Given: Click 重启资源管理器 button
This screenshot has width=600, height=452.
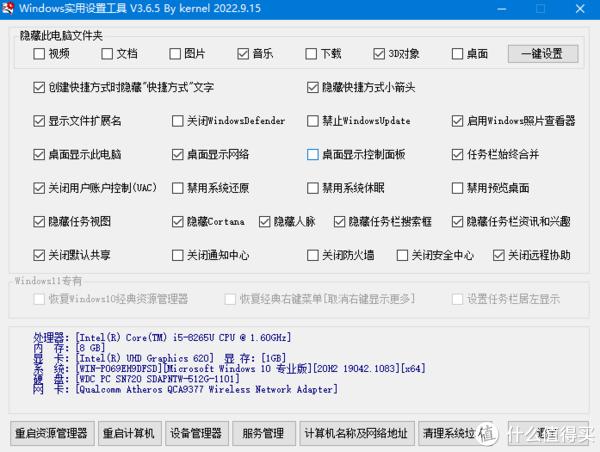Looking at the screenshot, I should point(52,434).
